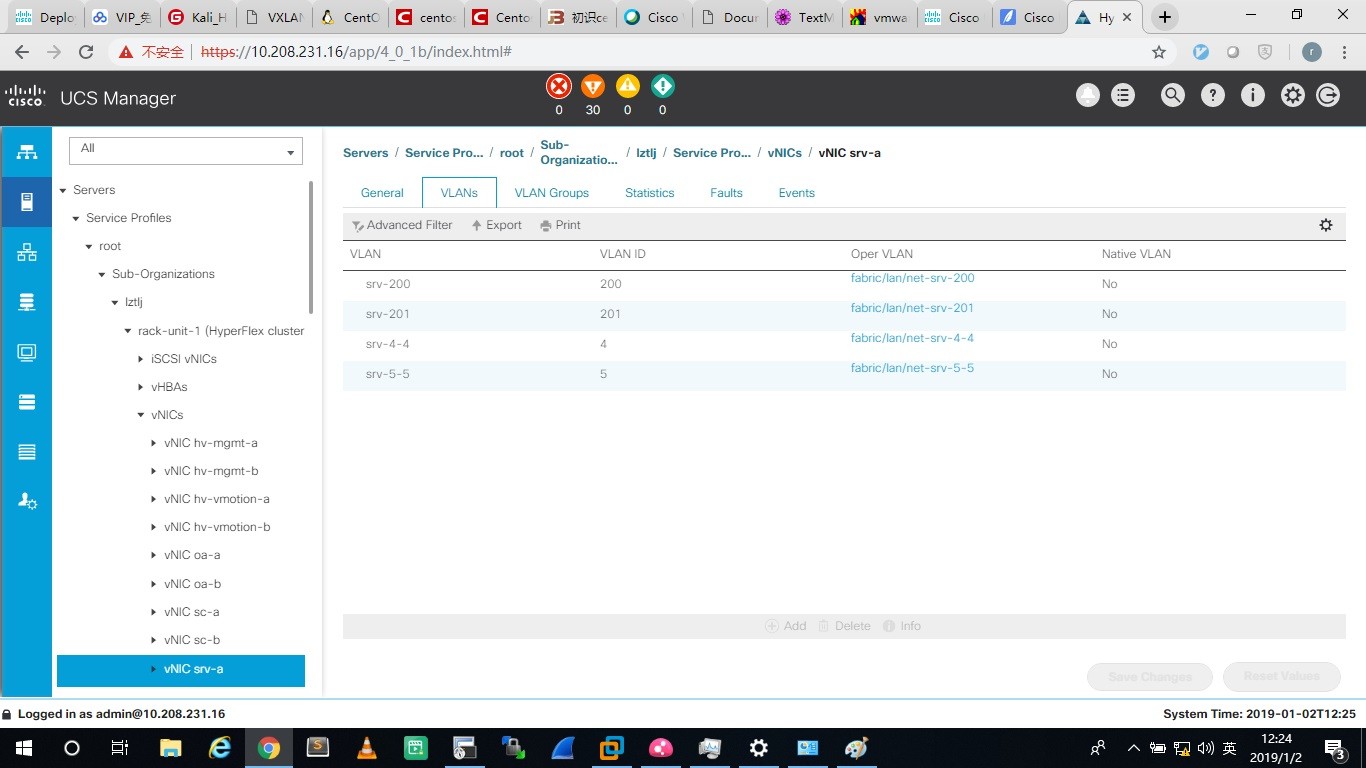Collapse the Sub-Organizations tree node

[102, 274]
